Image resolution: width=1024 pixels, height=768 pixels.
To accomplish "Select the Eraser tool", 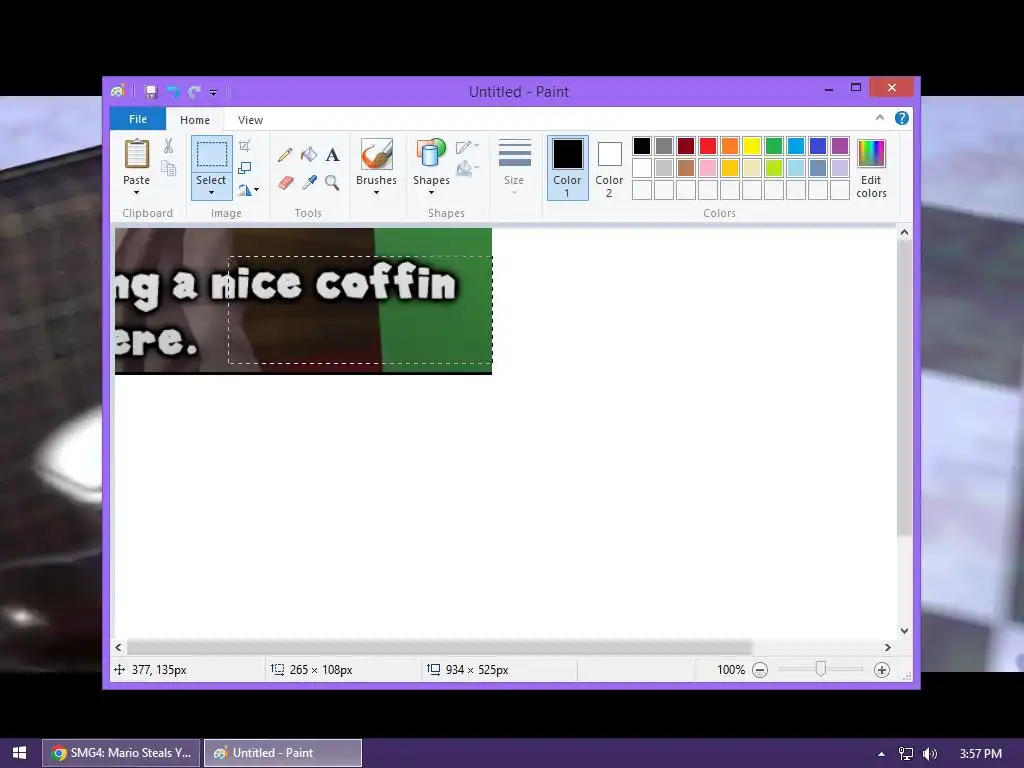I will tap(285, 182).
